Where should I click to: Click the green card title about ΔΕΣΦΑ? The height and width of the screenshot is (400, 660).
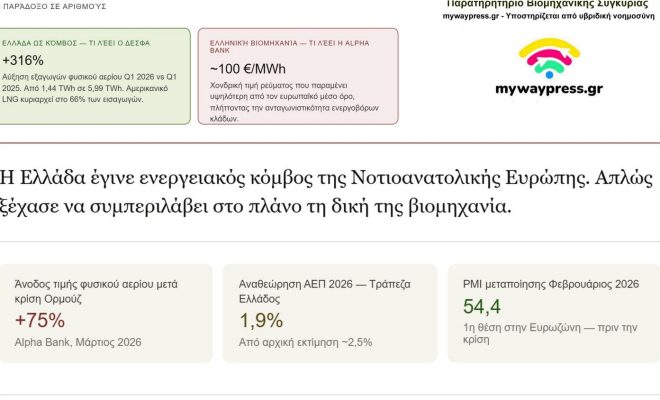91,42
